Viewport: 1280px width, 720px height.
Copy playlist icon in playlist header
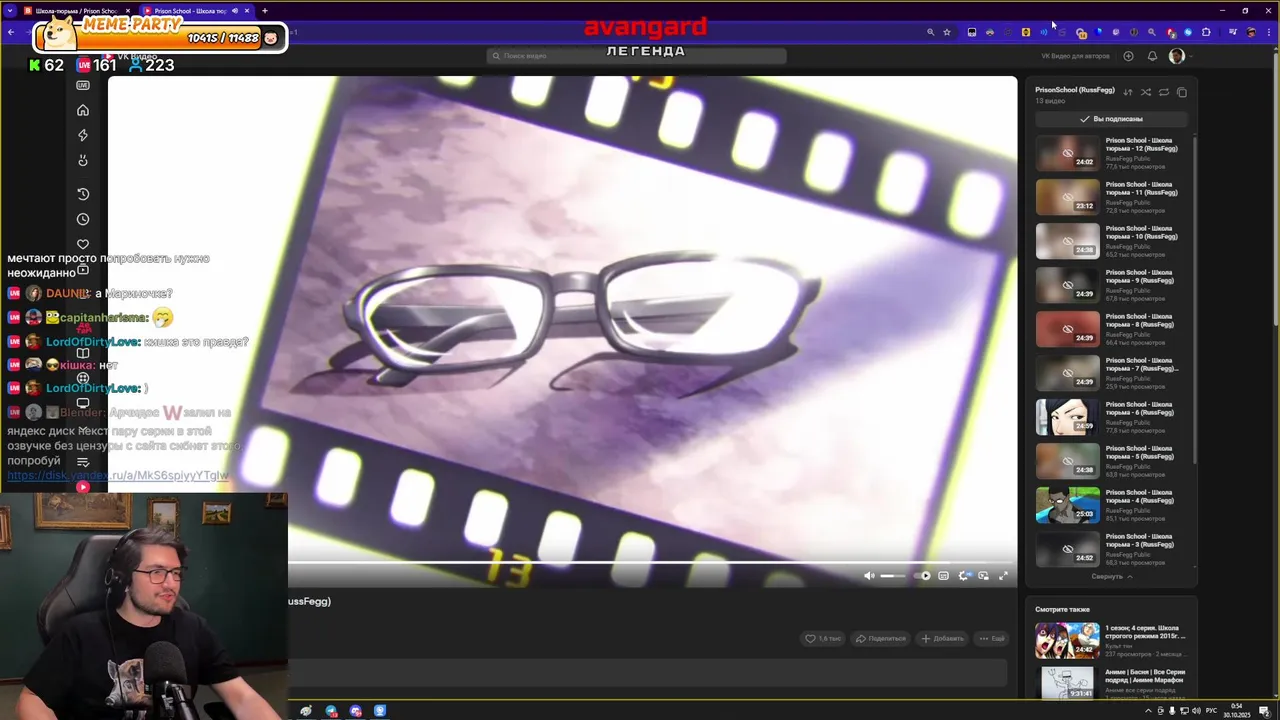point(1182,92)
